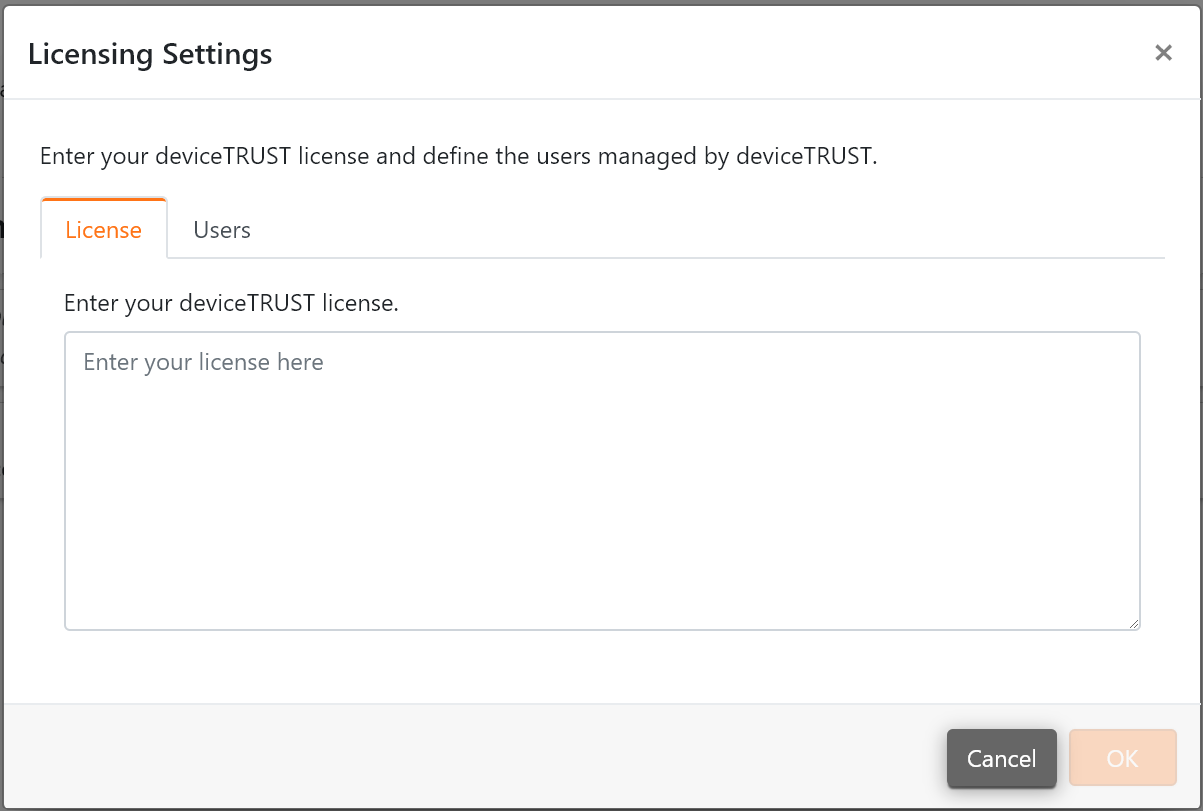Click the Licensing Settings dialog title
Image resolution: width=1203 pixels, height=811 pixels.
tap(151, 54)
